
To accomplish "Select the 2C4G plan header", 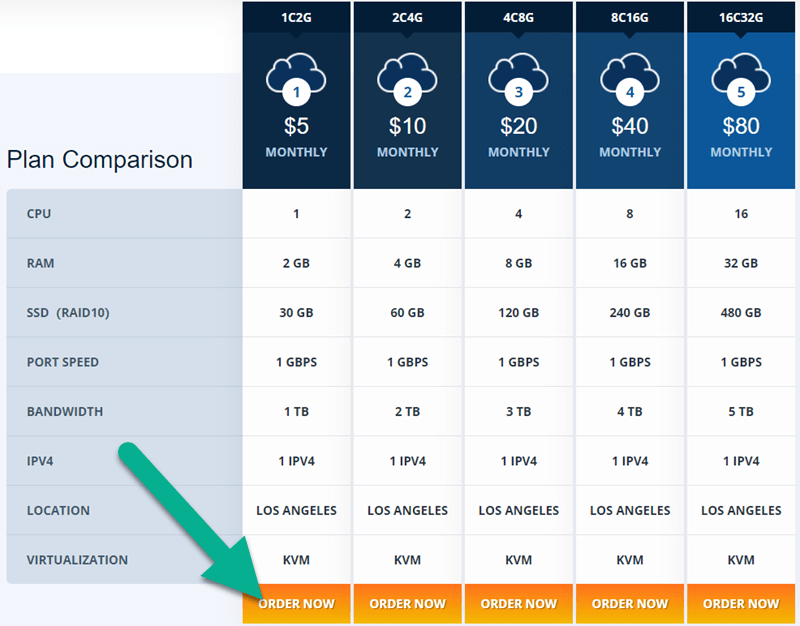I will (x=407, y=16).
